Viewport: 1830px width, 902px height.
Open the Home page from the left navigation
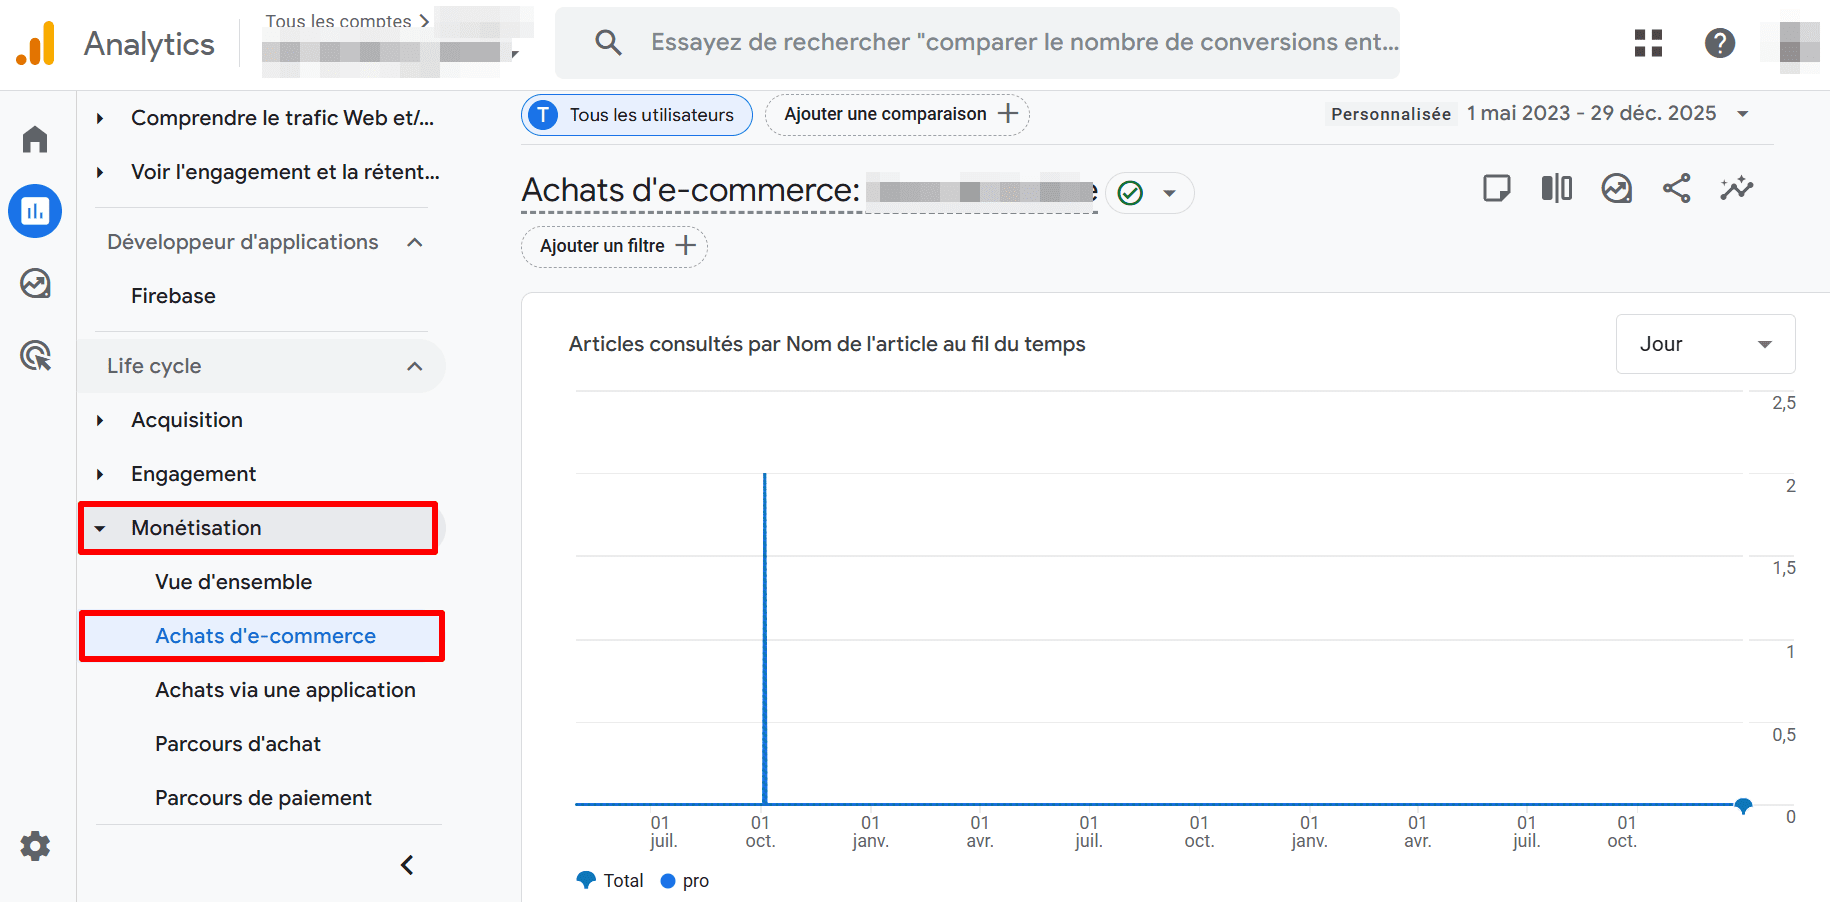click(x=35, y=140)
